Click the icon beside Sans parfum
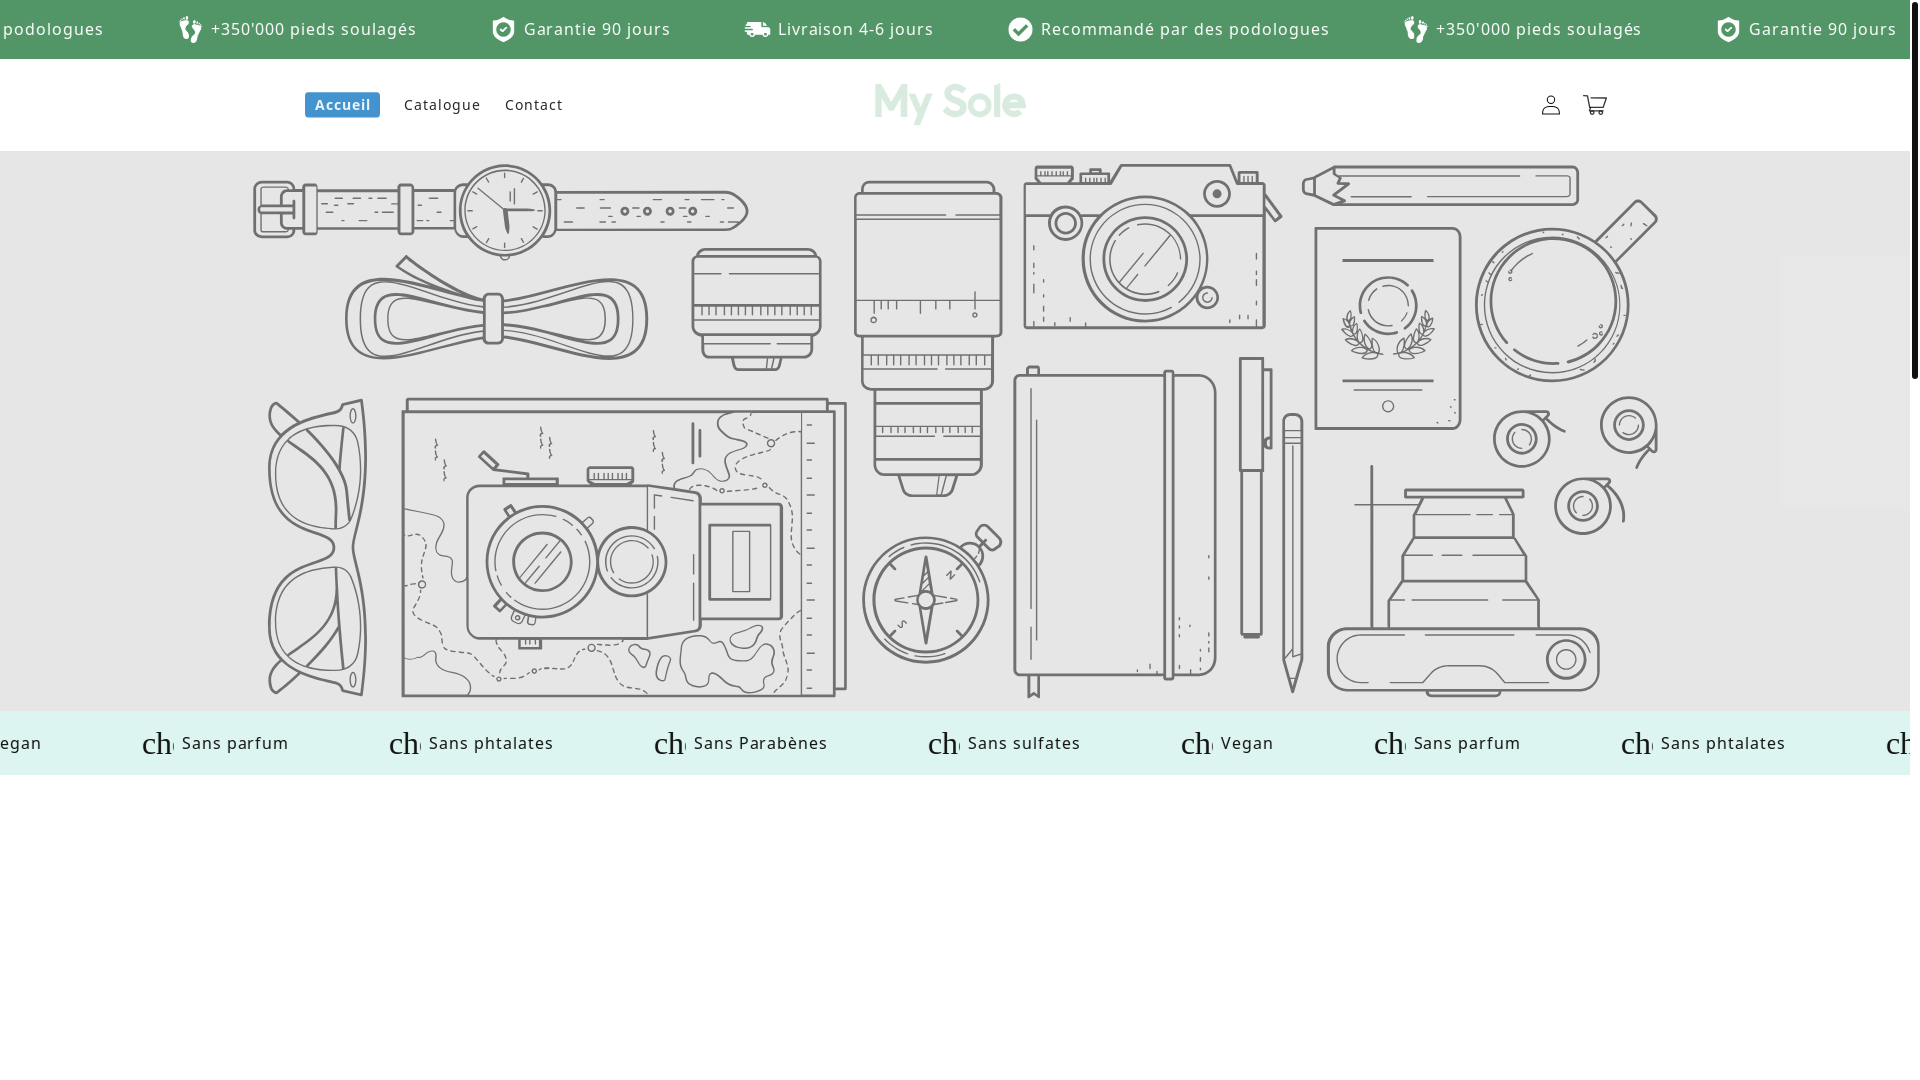This screenshot has width=1920, height=1080. click(157, 743)
